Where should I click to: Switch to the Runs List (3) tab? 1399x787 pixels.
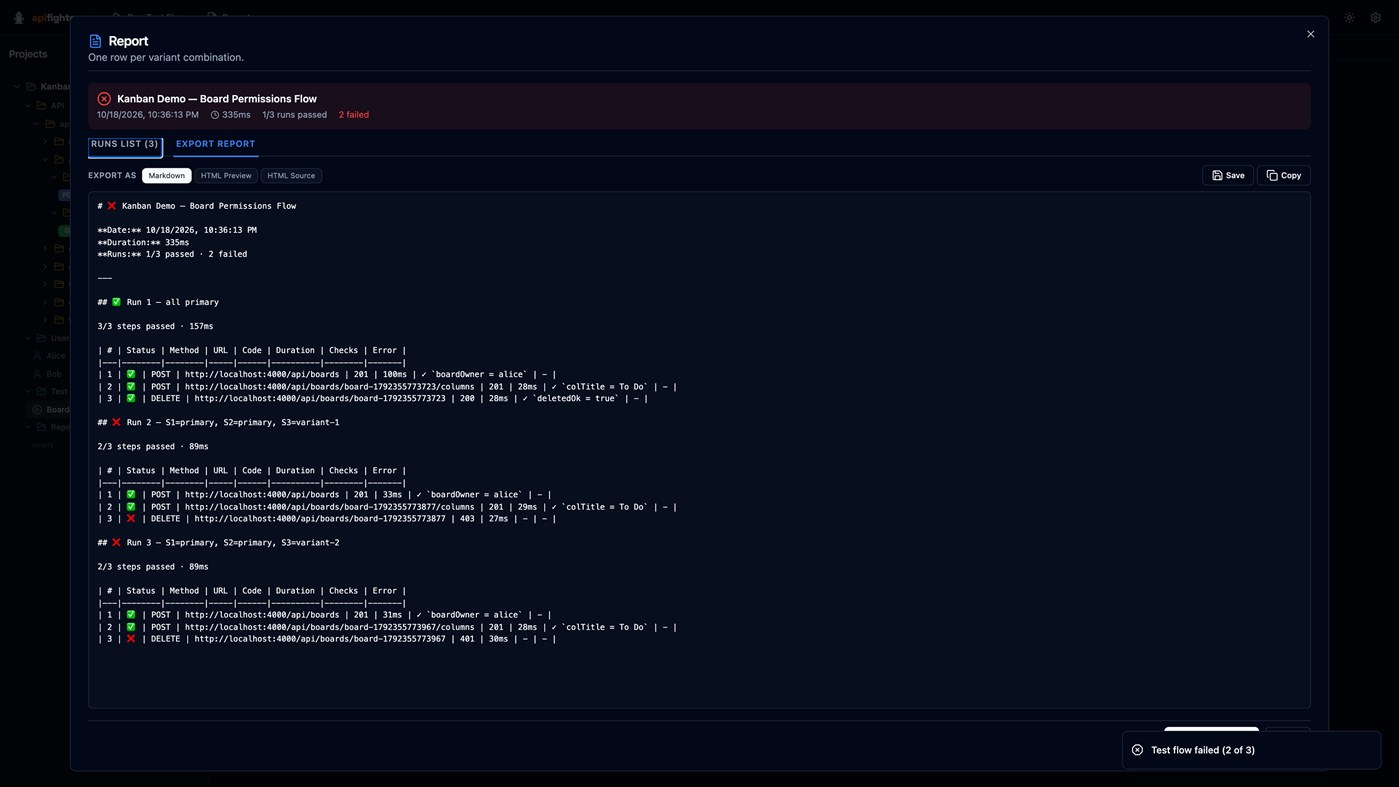tap(125, 145)
